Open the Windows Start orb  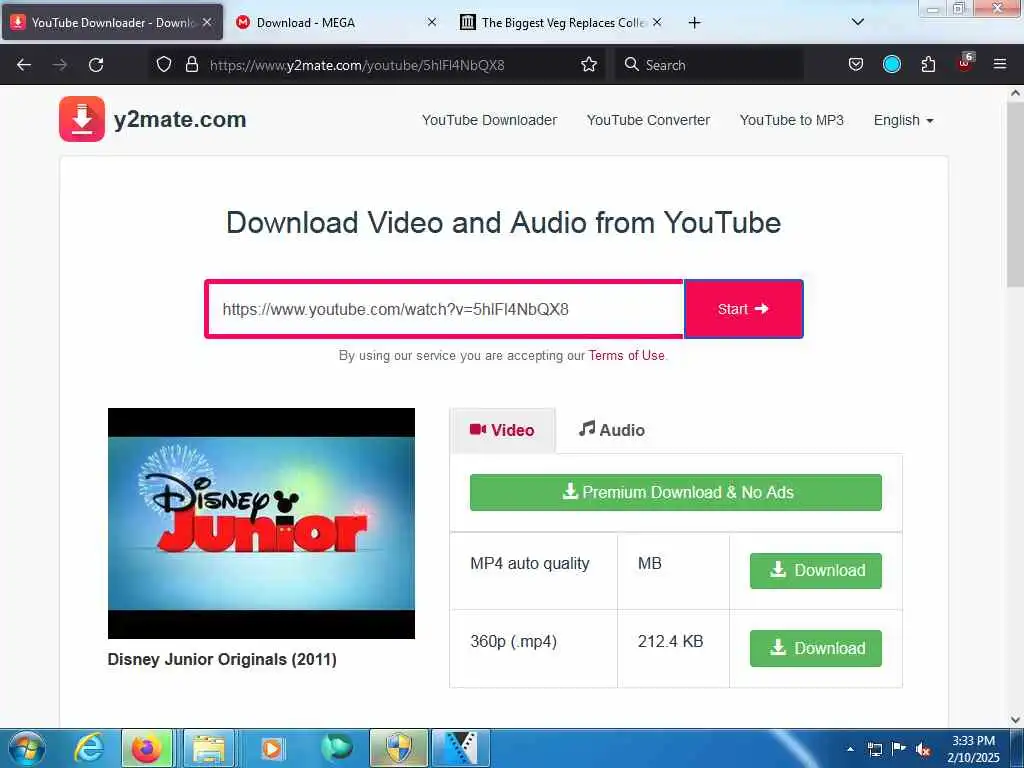click(26, 748)
